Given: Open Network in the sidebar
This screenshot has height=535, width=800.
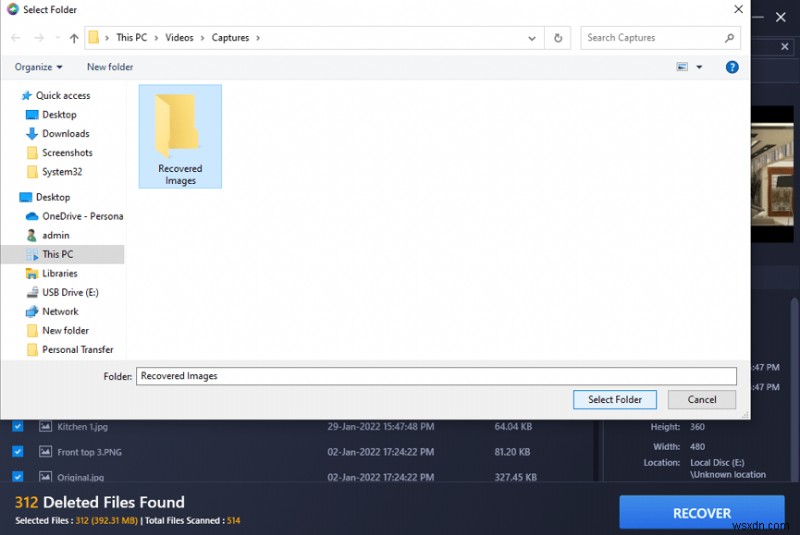Looking at the screenshot, I should (60, 312).
